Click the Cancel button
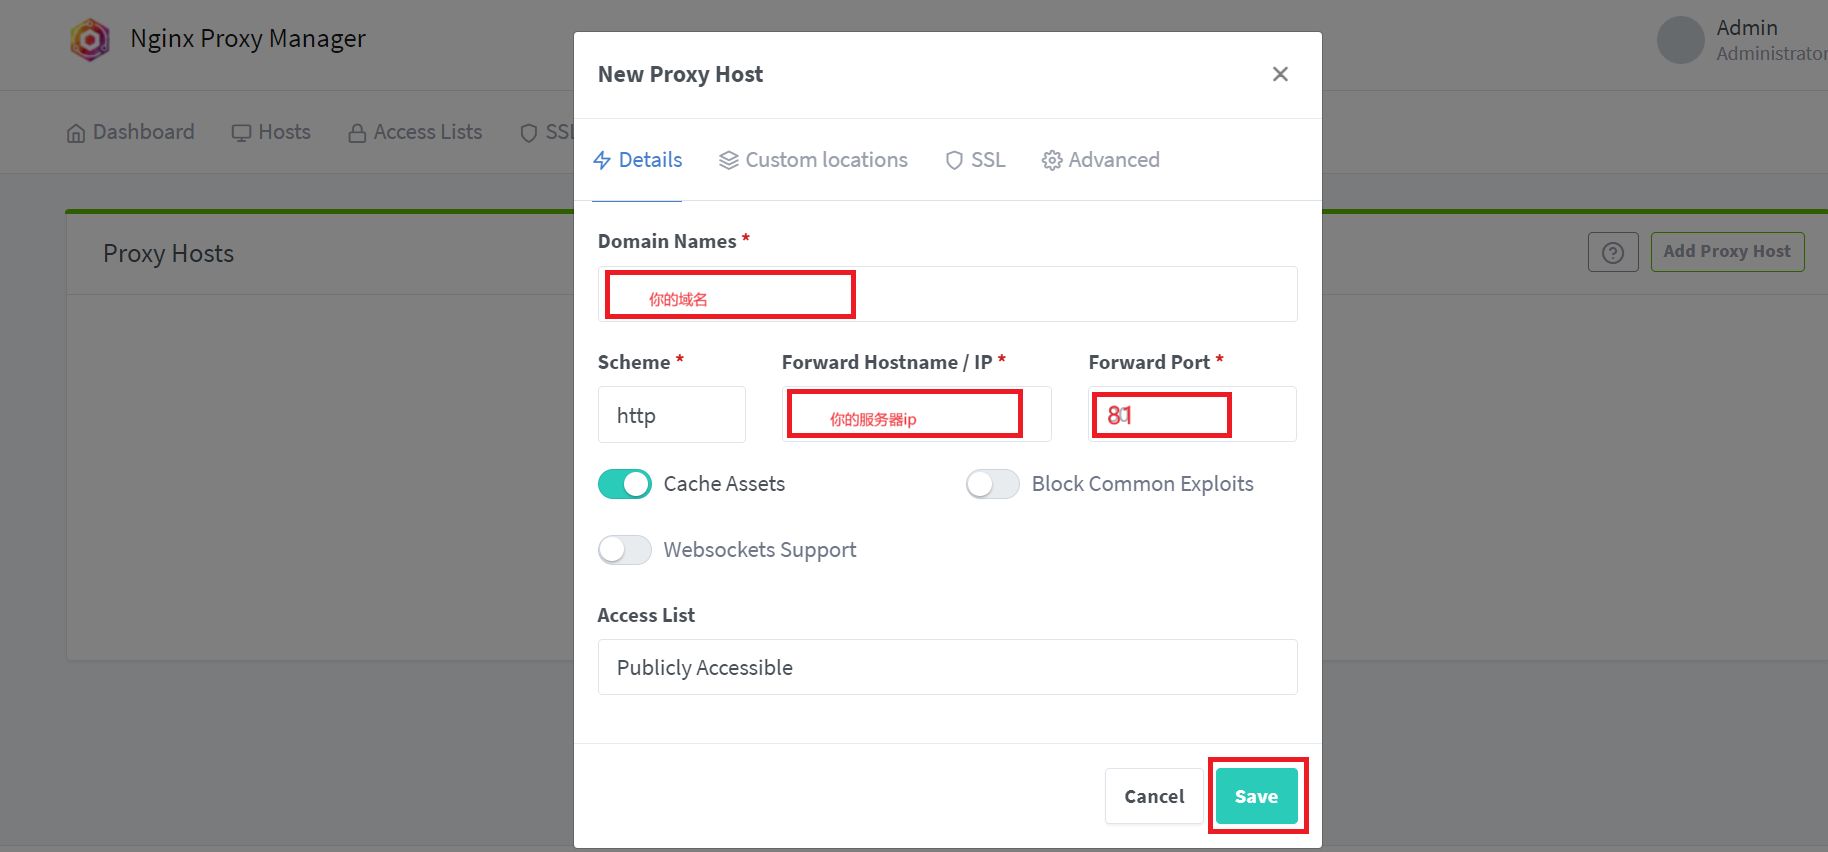The width and height of the screenshot is (1828, 852). point(1153,796)
